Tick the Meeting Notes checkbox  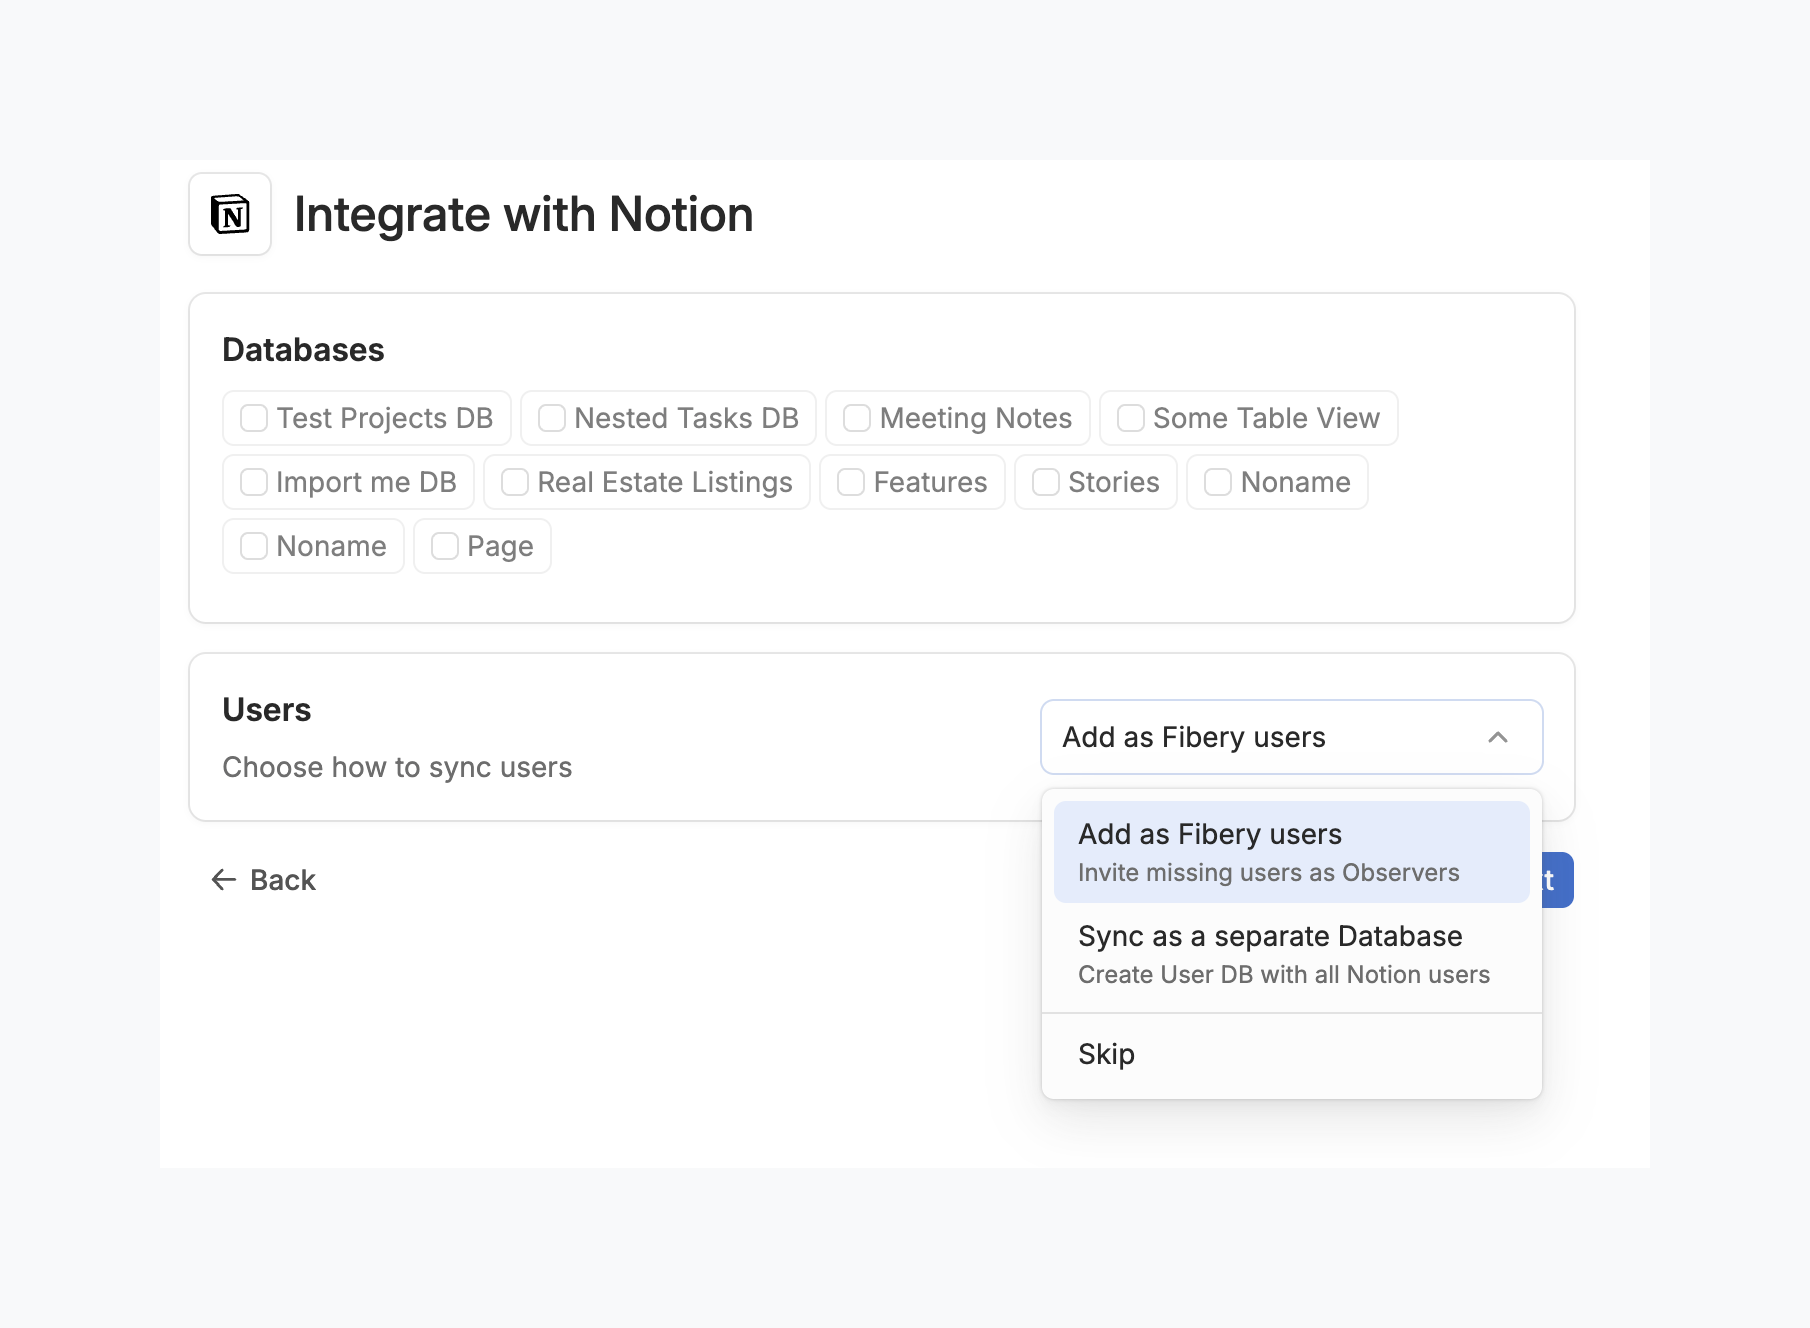(x=857, y=418)
